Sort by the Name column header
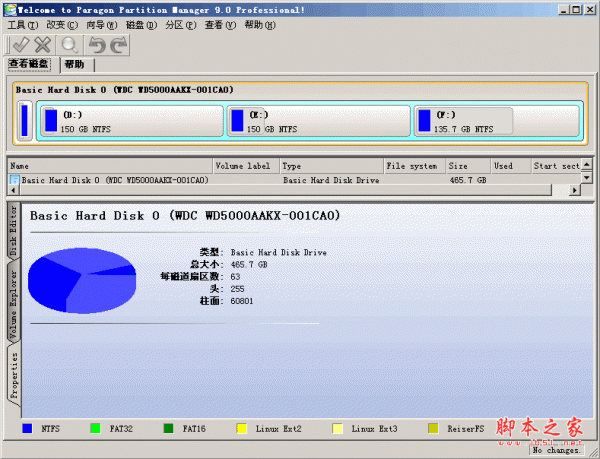Image resolution: width=600 pixels, height=459 pixels. tap(110, 166)
